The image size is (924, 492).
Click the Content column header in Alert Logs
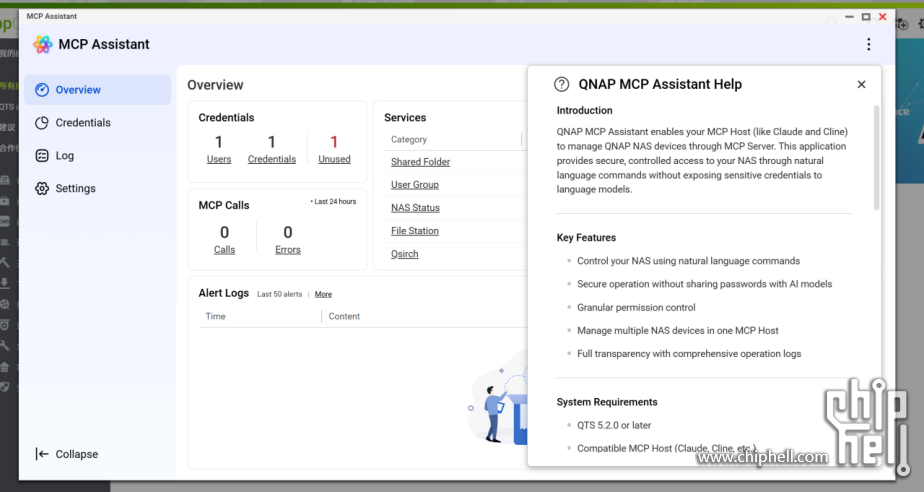(344, 316)
